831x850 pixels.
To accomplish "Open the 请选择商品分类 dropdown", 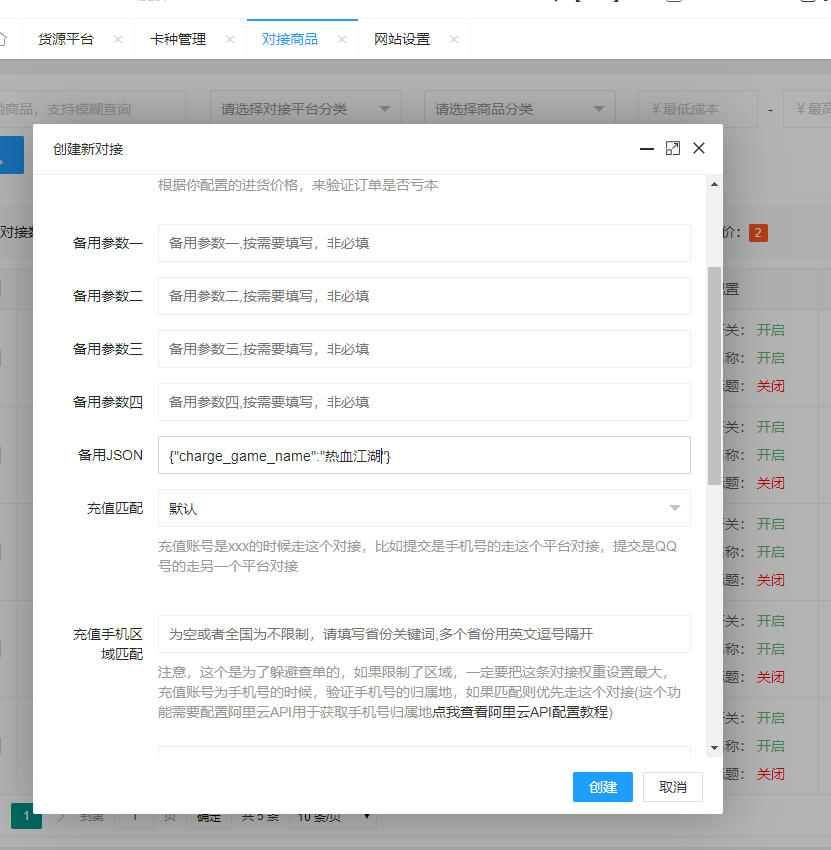I will 519,109.
